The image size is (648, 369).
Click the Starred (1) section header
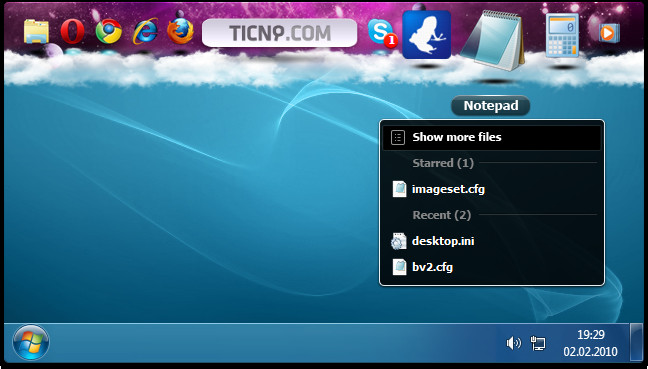(443, 163)
